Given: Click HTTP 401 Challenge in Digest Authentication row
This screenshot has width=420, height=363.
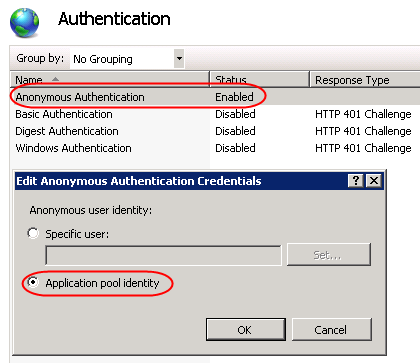Looking at the screenshot, I should [x=363, y=131].
